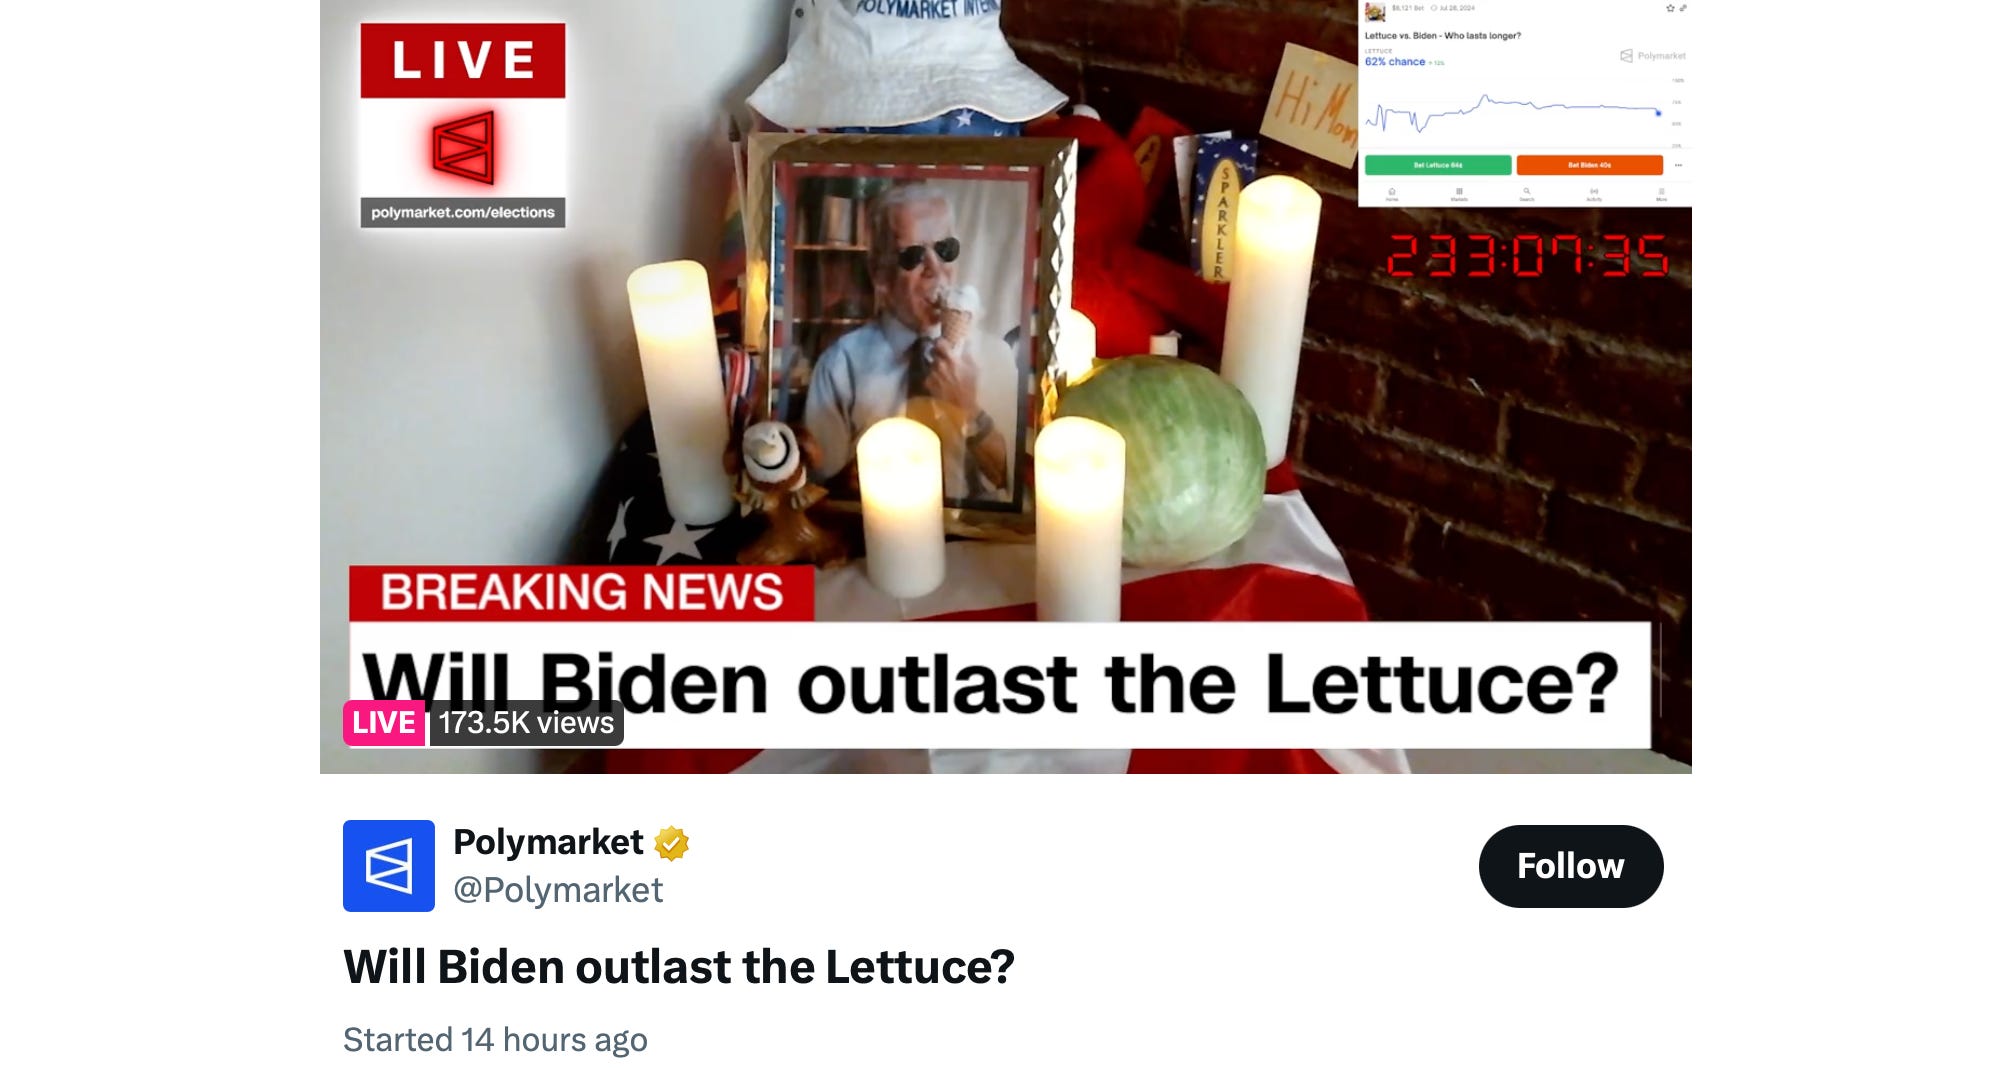Image resolution: width=2012 pixels, height=1068 pixels.
Task: Open the three-dot menu beside Bet Biden
Action: [1678, 165]
